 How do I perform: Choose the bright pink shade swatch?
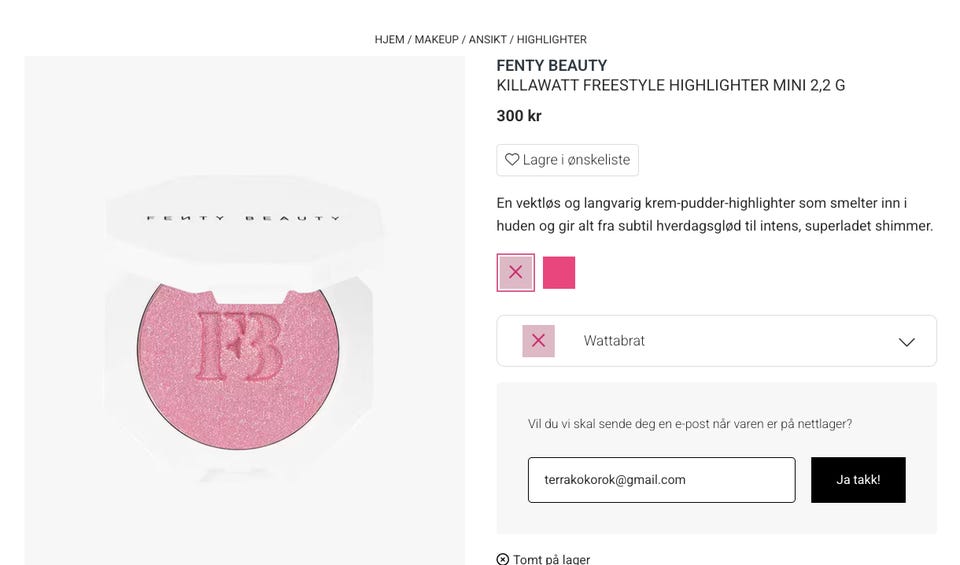tap(559, 272)
